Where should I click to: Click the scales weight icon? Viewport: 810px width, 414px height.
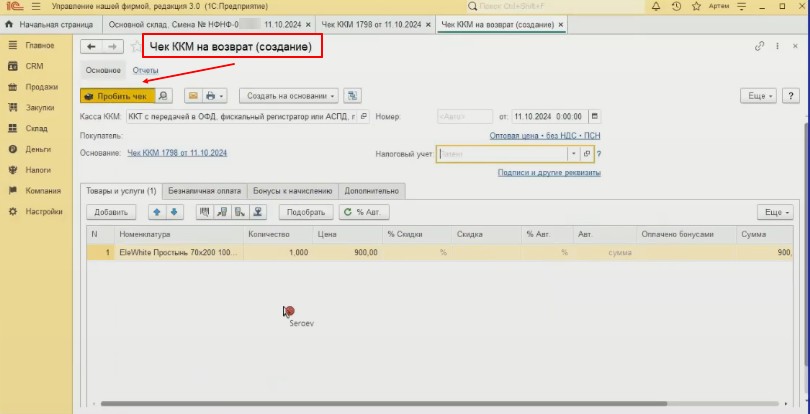click(258, 212)
